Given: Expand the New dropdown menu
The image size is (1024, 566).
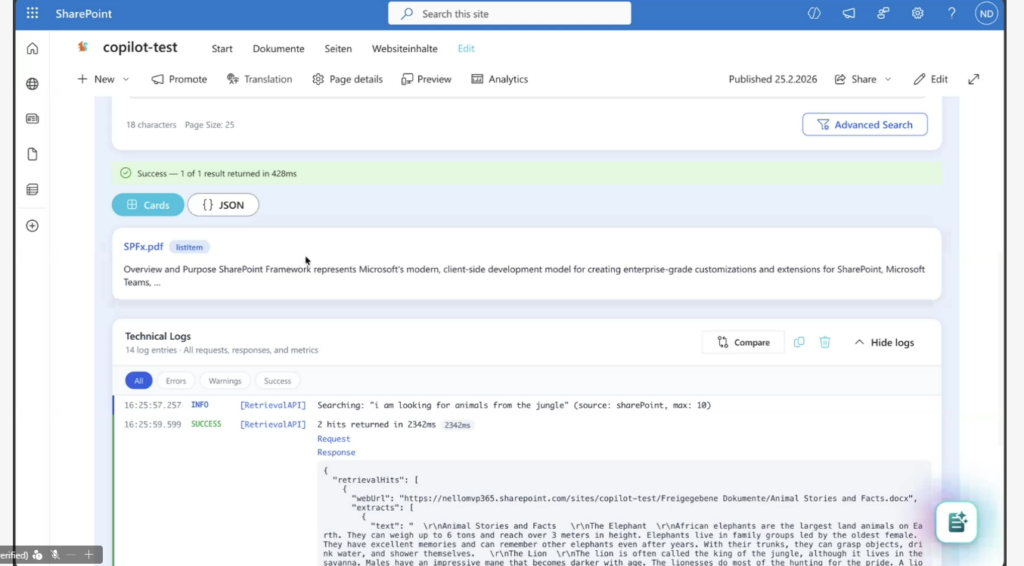Looking at the screenshot, I should point(103,79).
